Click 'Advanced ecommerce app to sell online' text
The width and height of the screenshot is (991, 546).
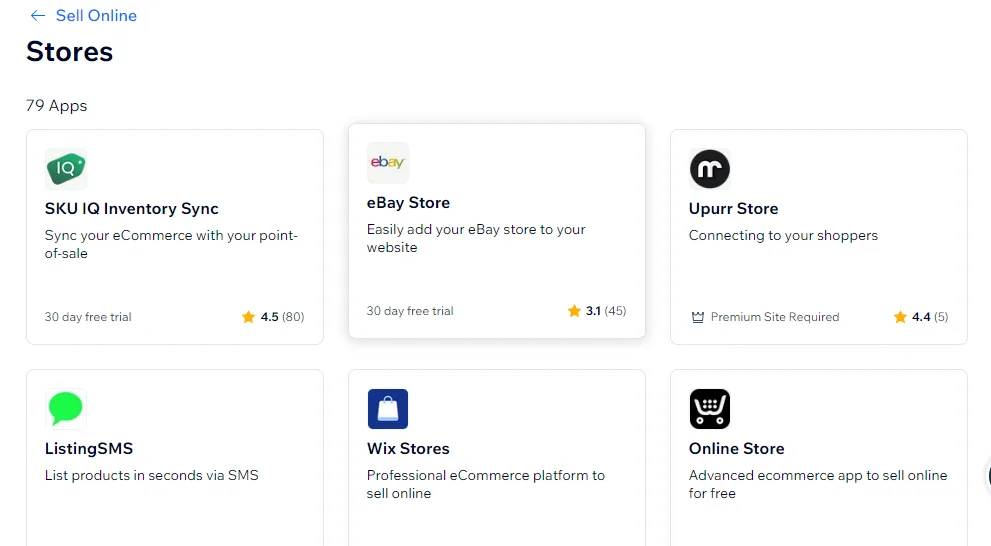[818, 484]
